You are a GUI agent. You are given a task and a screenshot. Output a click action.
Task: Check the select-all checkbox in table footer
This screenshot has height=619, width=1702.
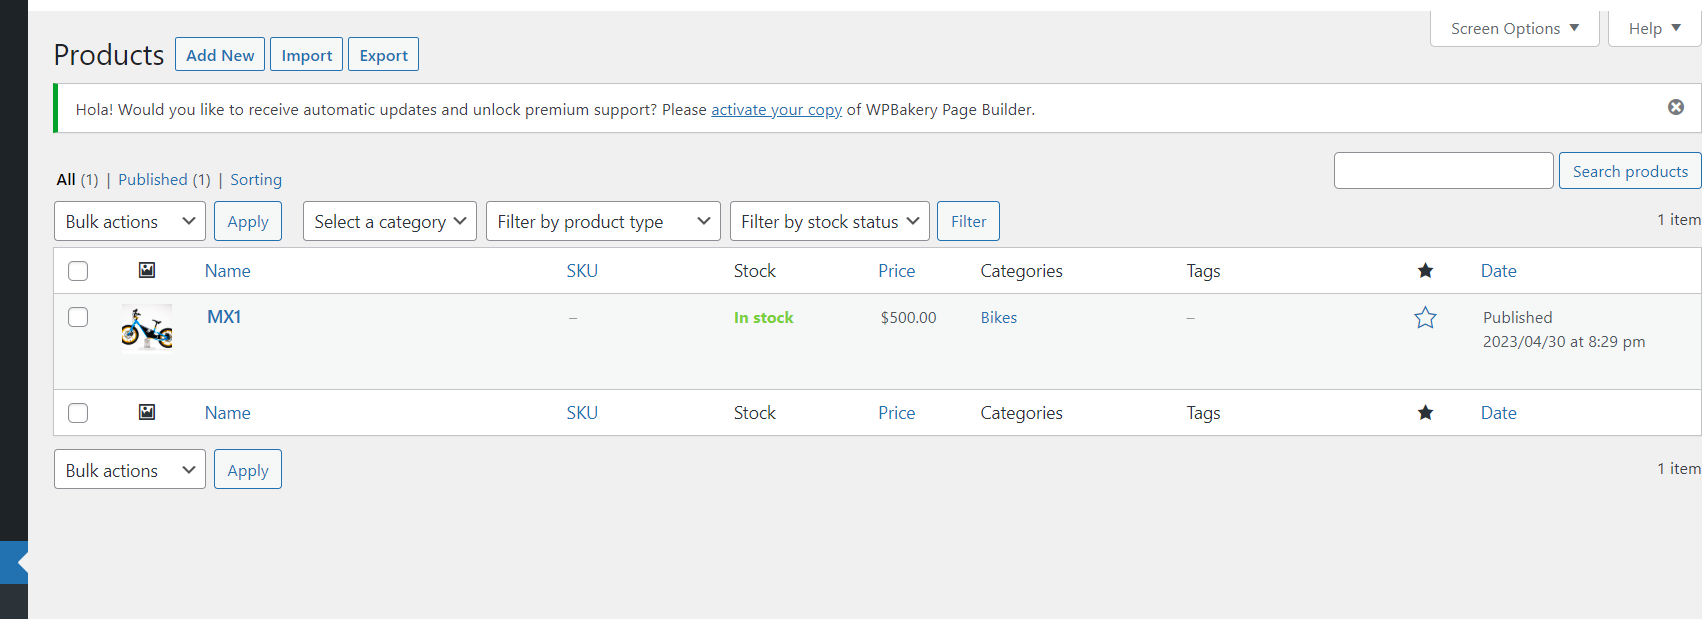[78, 413]
